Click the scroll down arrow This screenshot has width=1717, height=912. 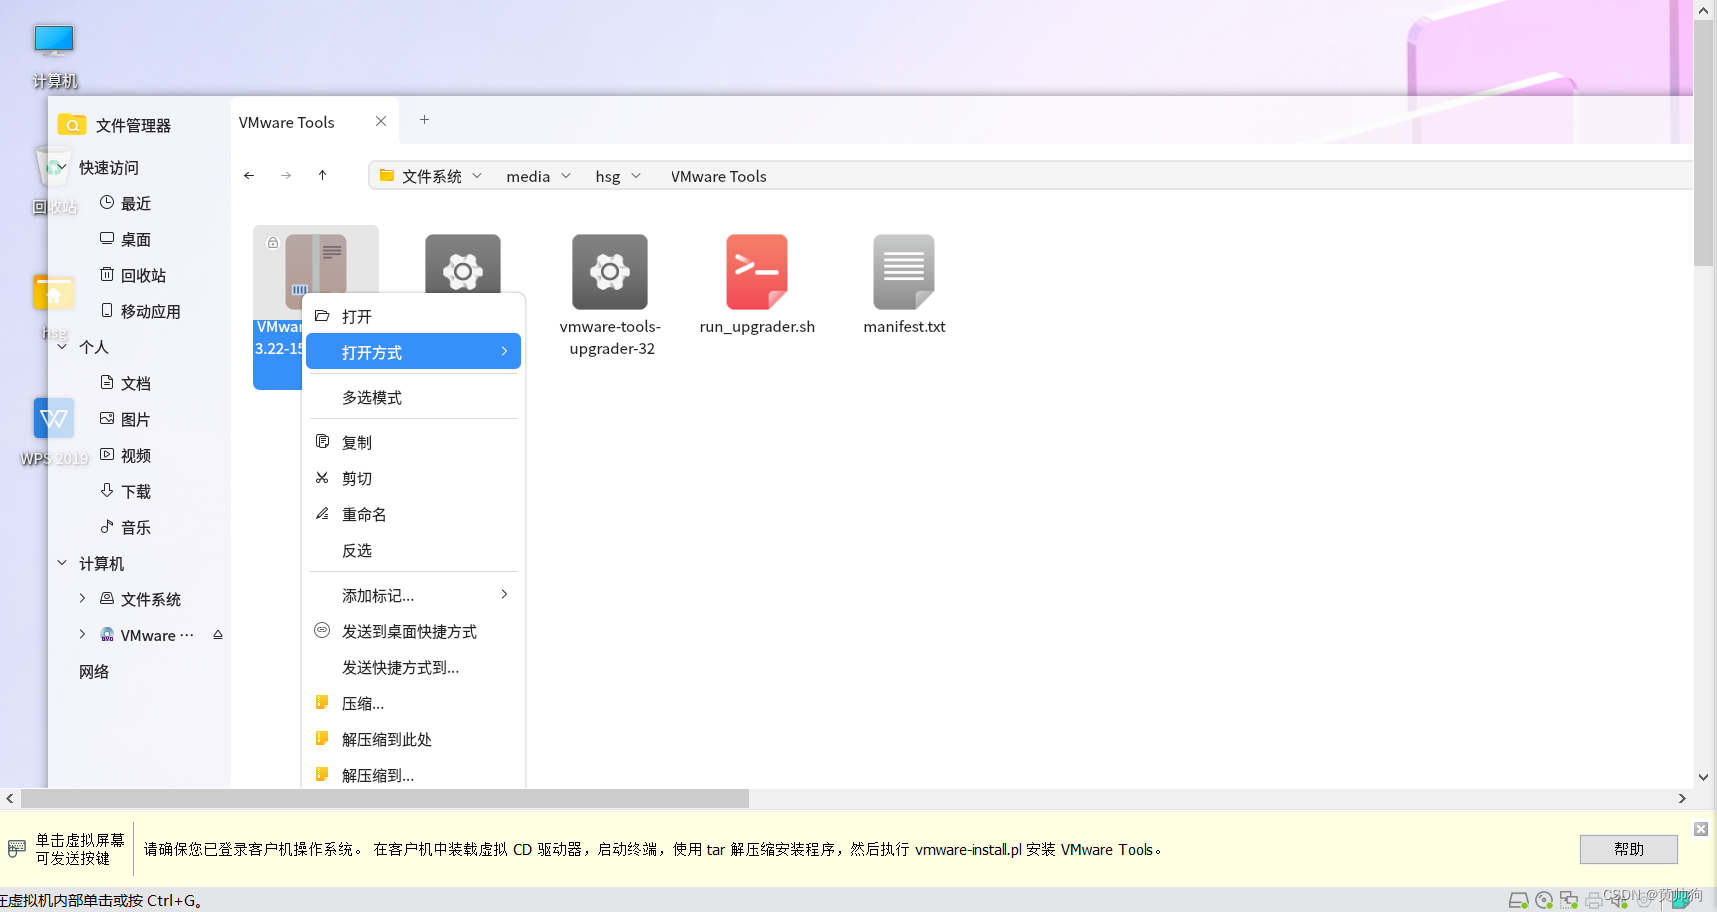[x=1704, y=777]
